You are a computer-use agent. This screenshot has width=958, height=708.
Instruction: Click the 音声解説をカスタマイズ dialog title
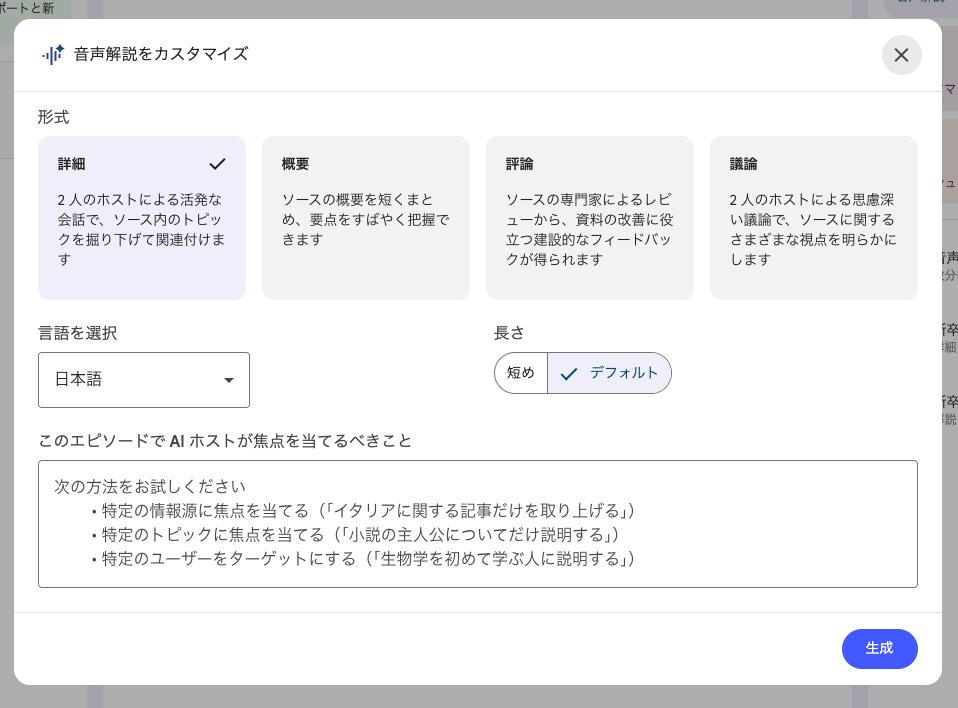[140, 55]
